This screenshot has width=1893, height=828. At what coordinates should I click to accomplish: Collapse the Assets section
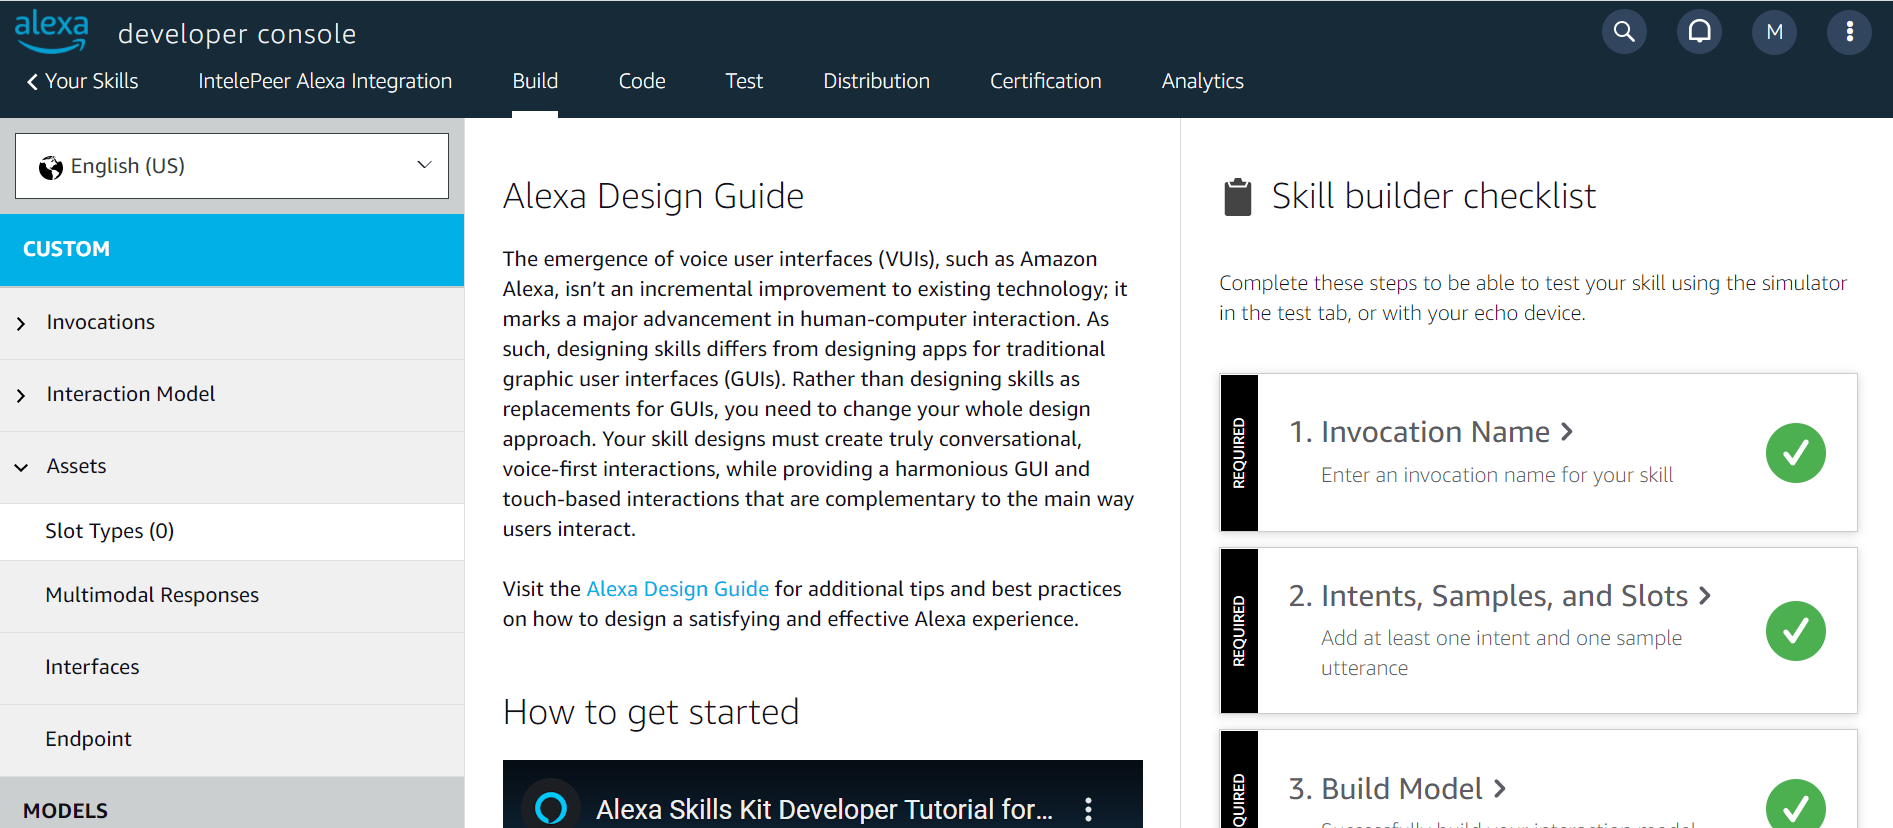coord(232,467)
